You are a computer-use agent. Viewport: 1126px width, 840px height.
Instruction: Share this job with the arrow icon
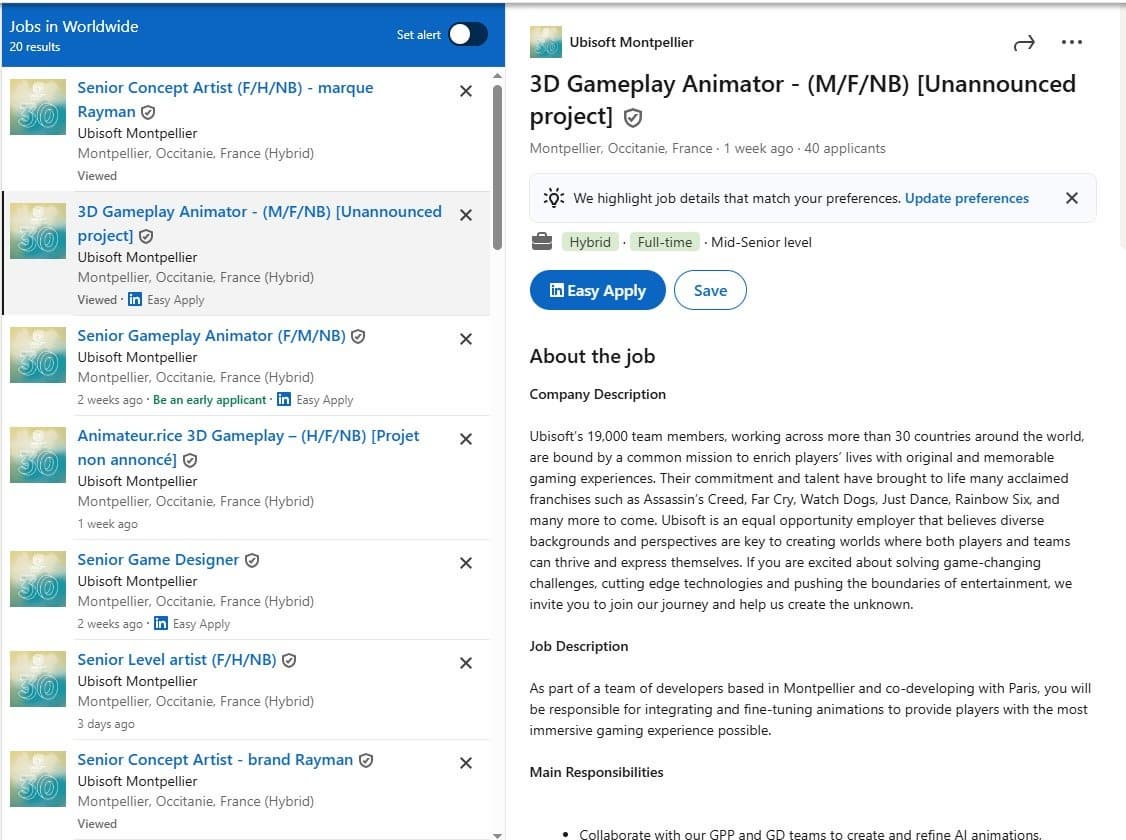(x=1023, y=43)
